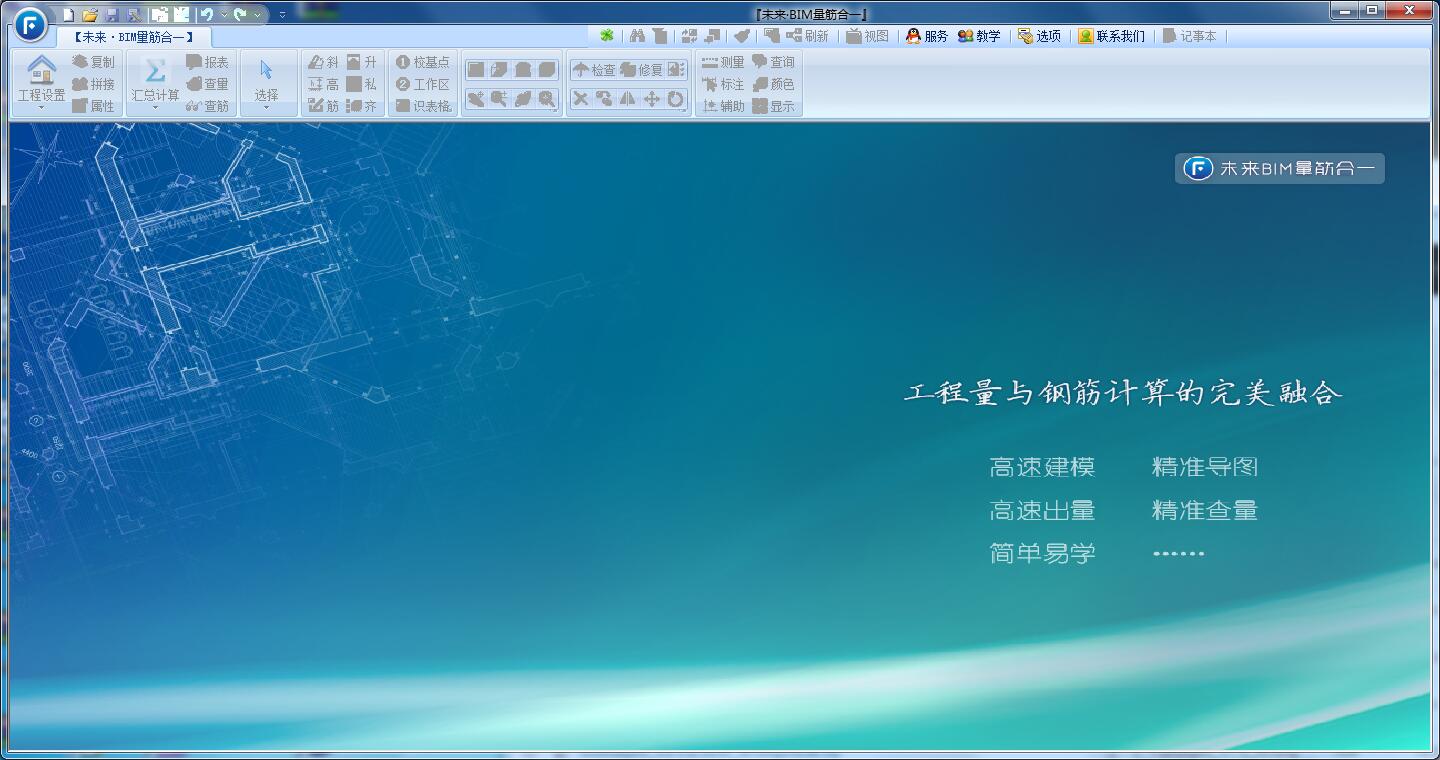Click the 识表格 recognize table button

423,106
